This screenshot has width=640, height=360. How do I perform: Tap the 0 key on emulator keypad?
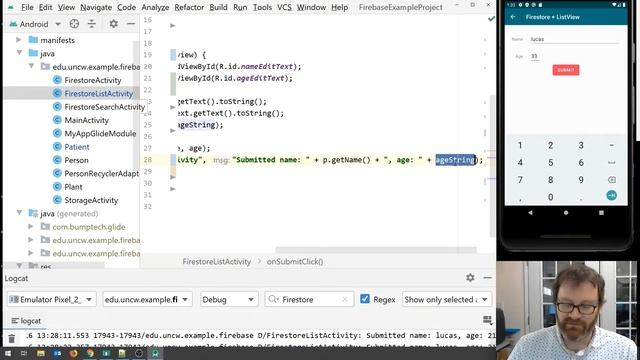coord(550,197)
